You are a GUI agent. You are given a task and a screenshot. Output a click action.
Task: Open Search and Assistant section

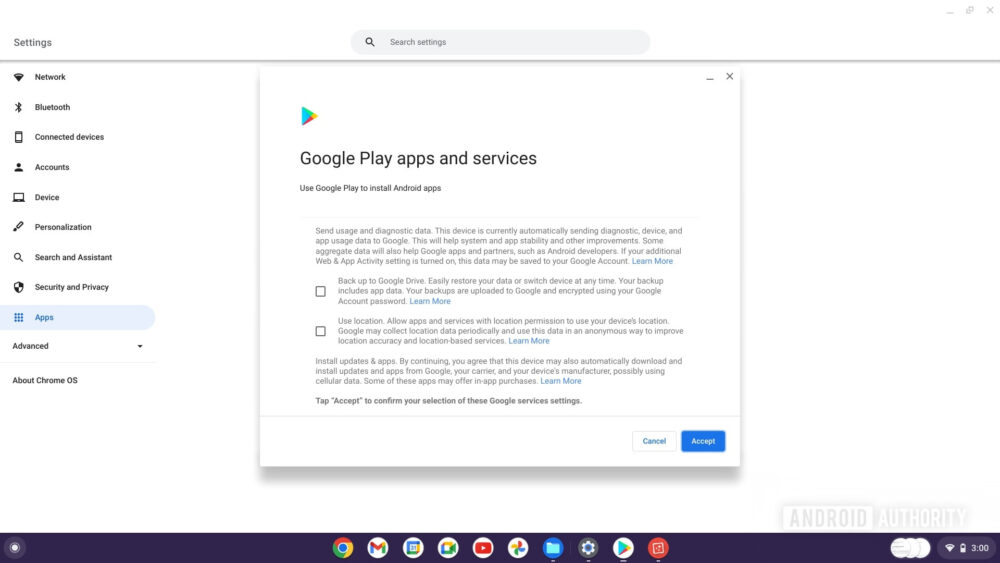coord(73,258)
